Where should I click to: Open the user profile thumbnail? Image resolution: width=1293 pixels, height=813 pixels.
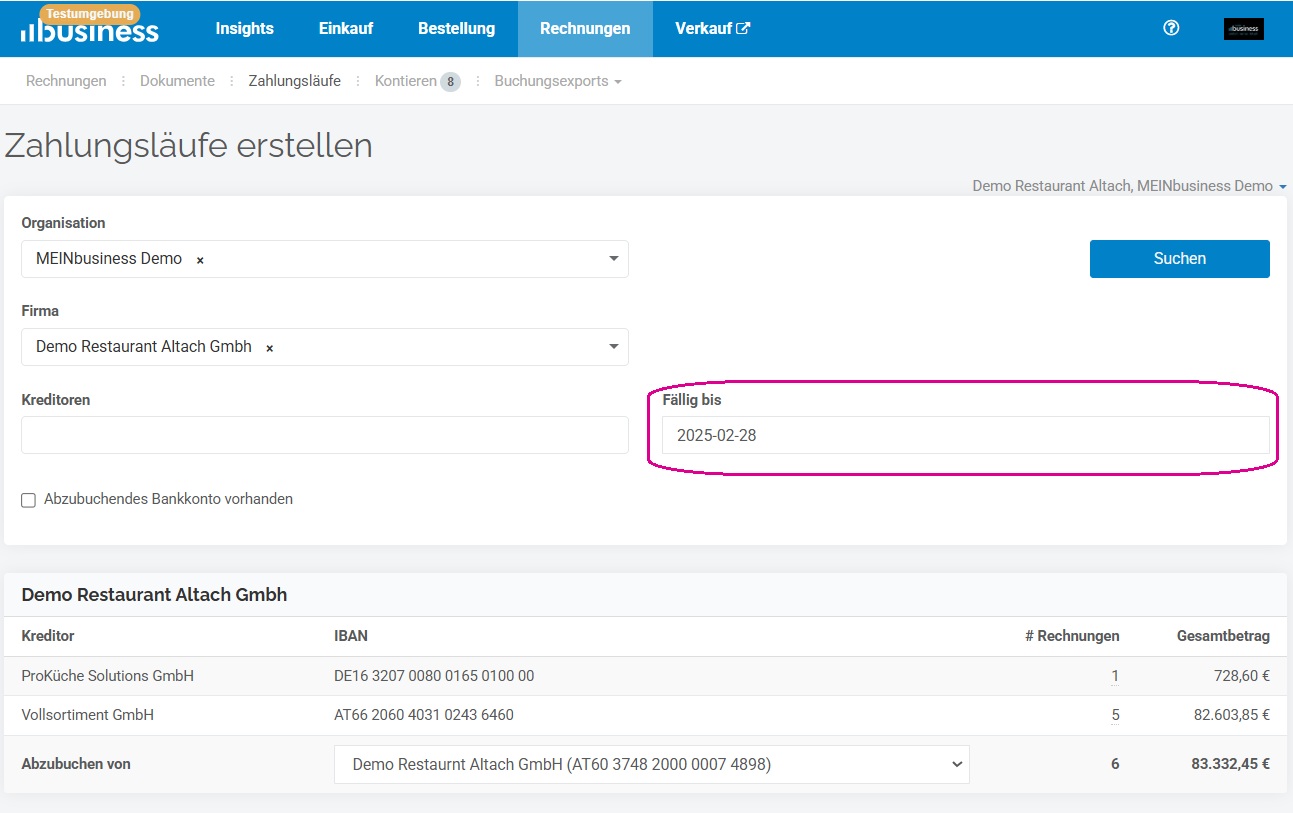[1243, 29]
